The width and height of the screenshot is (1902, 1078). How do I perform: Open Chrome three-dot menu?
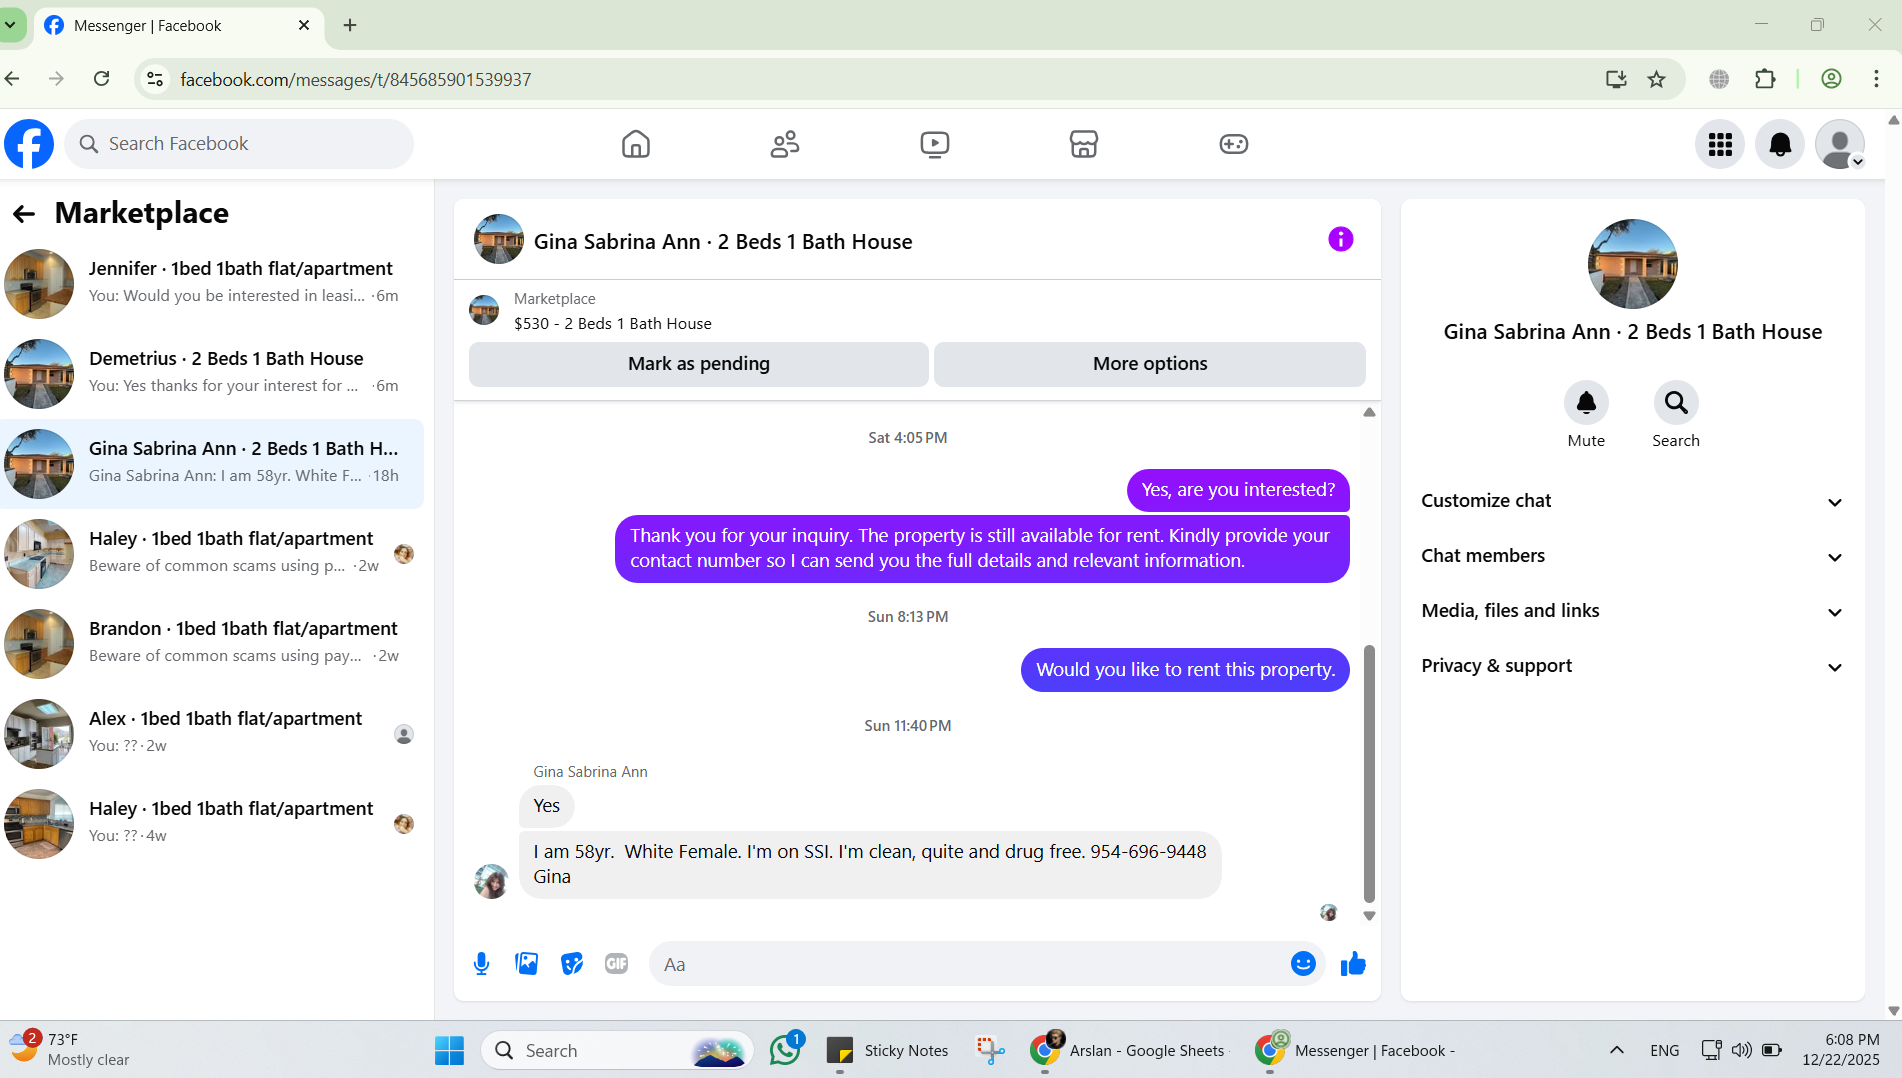[1876, 79]
